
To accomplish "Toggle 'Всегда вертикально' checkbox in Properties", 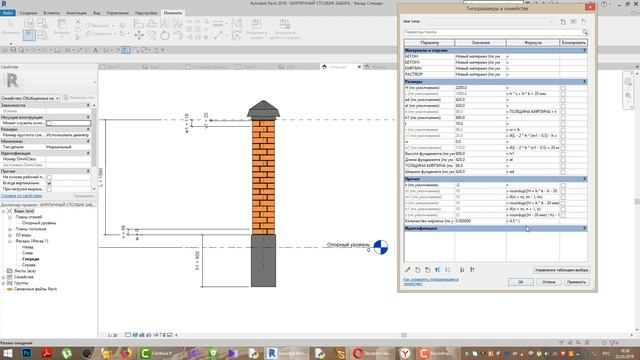I will coord(49,183).
